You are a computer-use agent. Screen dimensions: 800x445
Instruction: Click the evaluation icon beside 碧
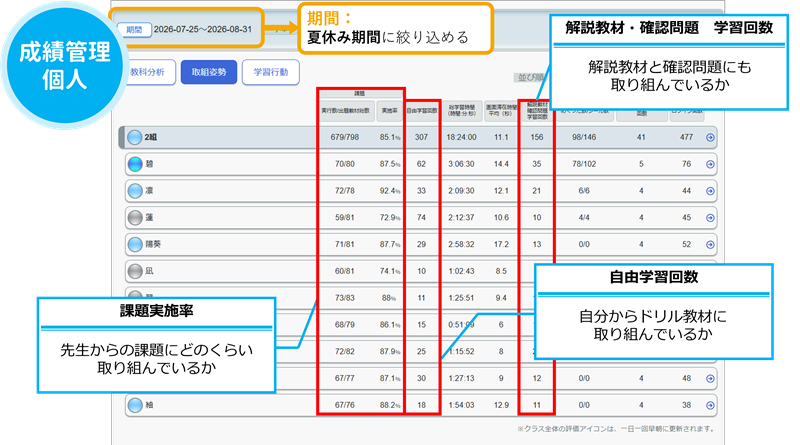coord(135,164)
